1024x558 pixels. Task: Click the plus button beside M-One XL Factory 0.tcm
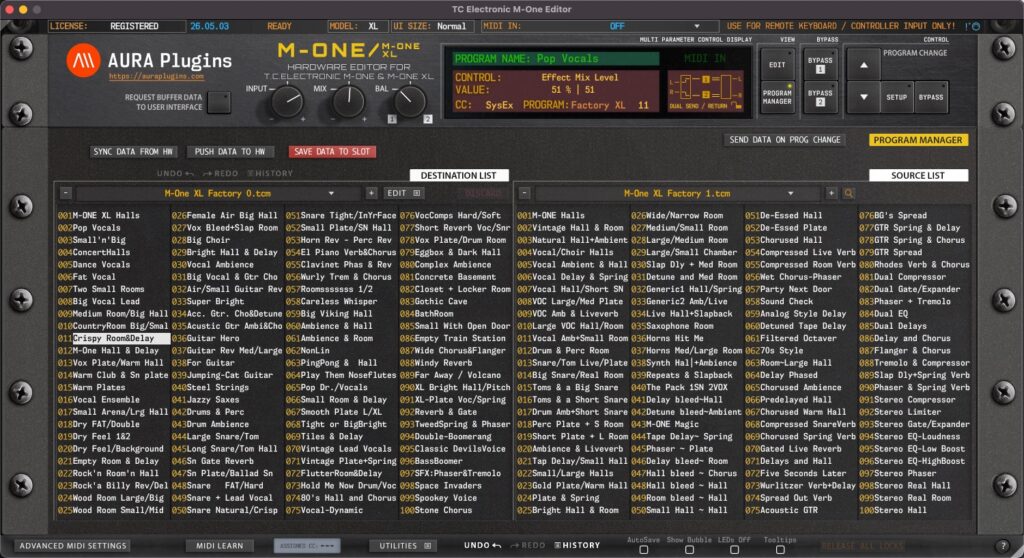click(x=371, y=193)
